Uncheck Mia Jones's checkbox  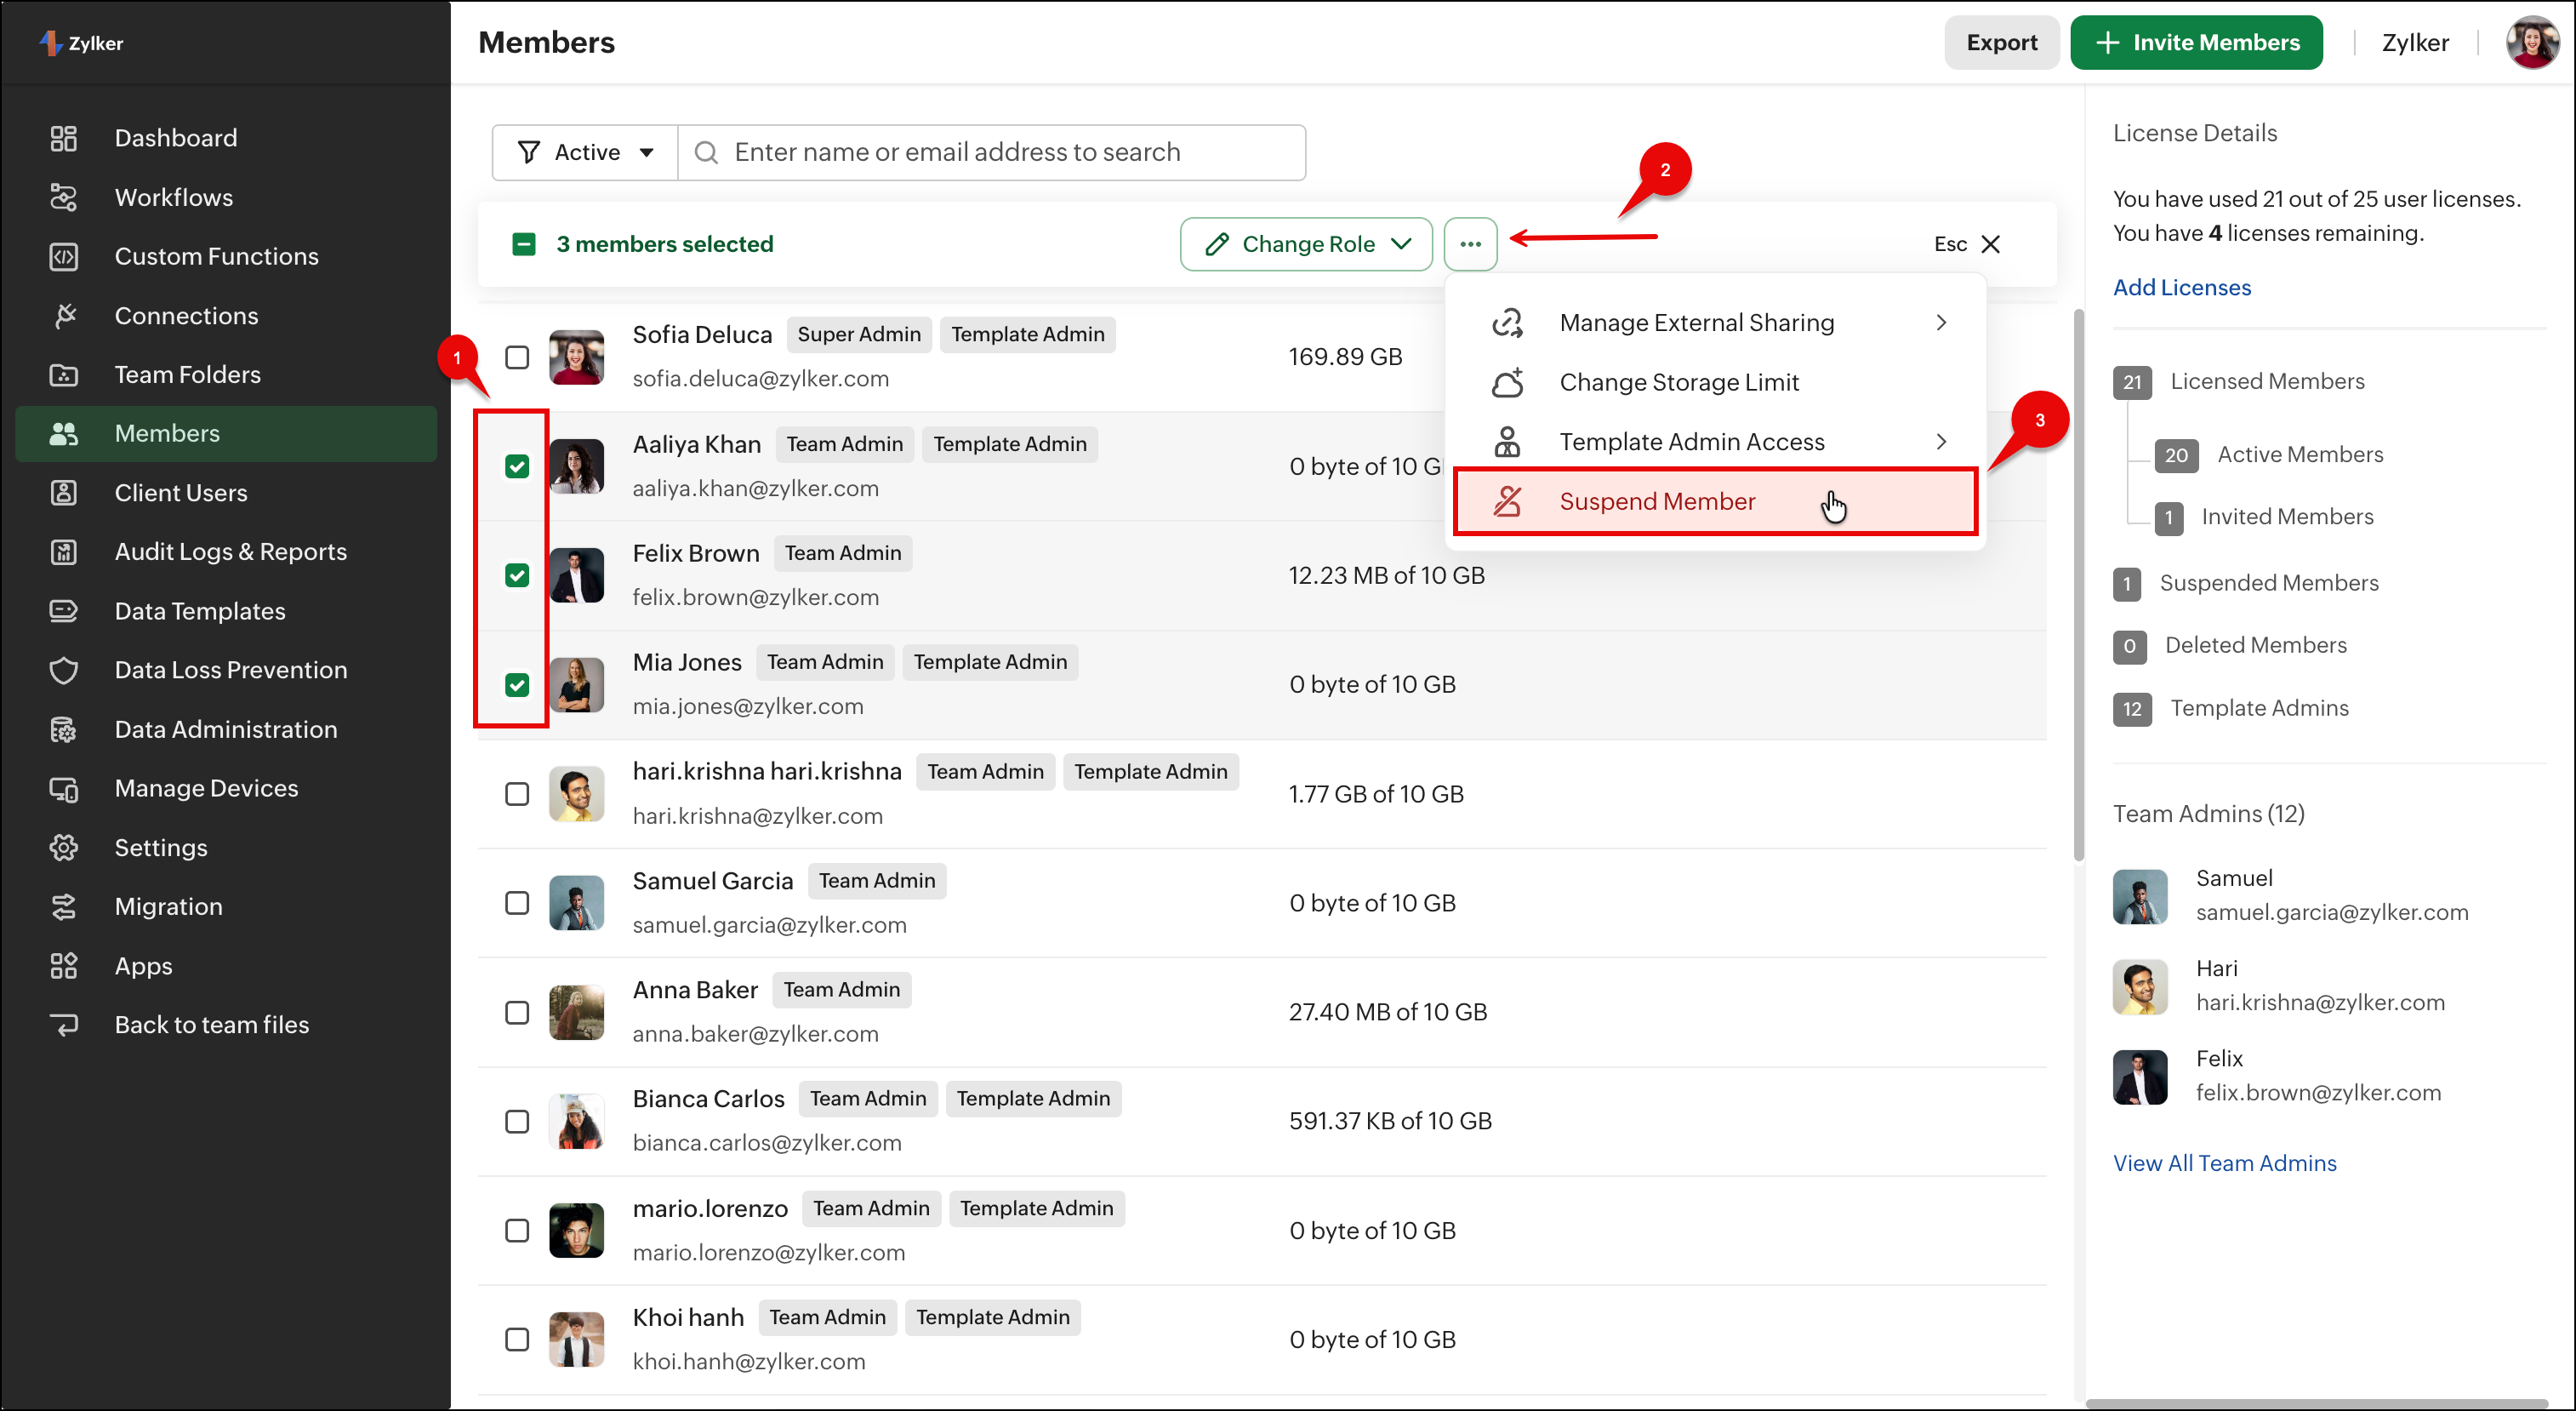pyautogui.click(x=517, y=685)
